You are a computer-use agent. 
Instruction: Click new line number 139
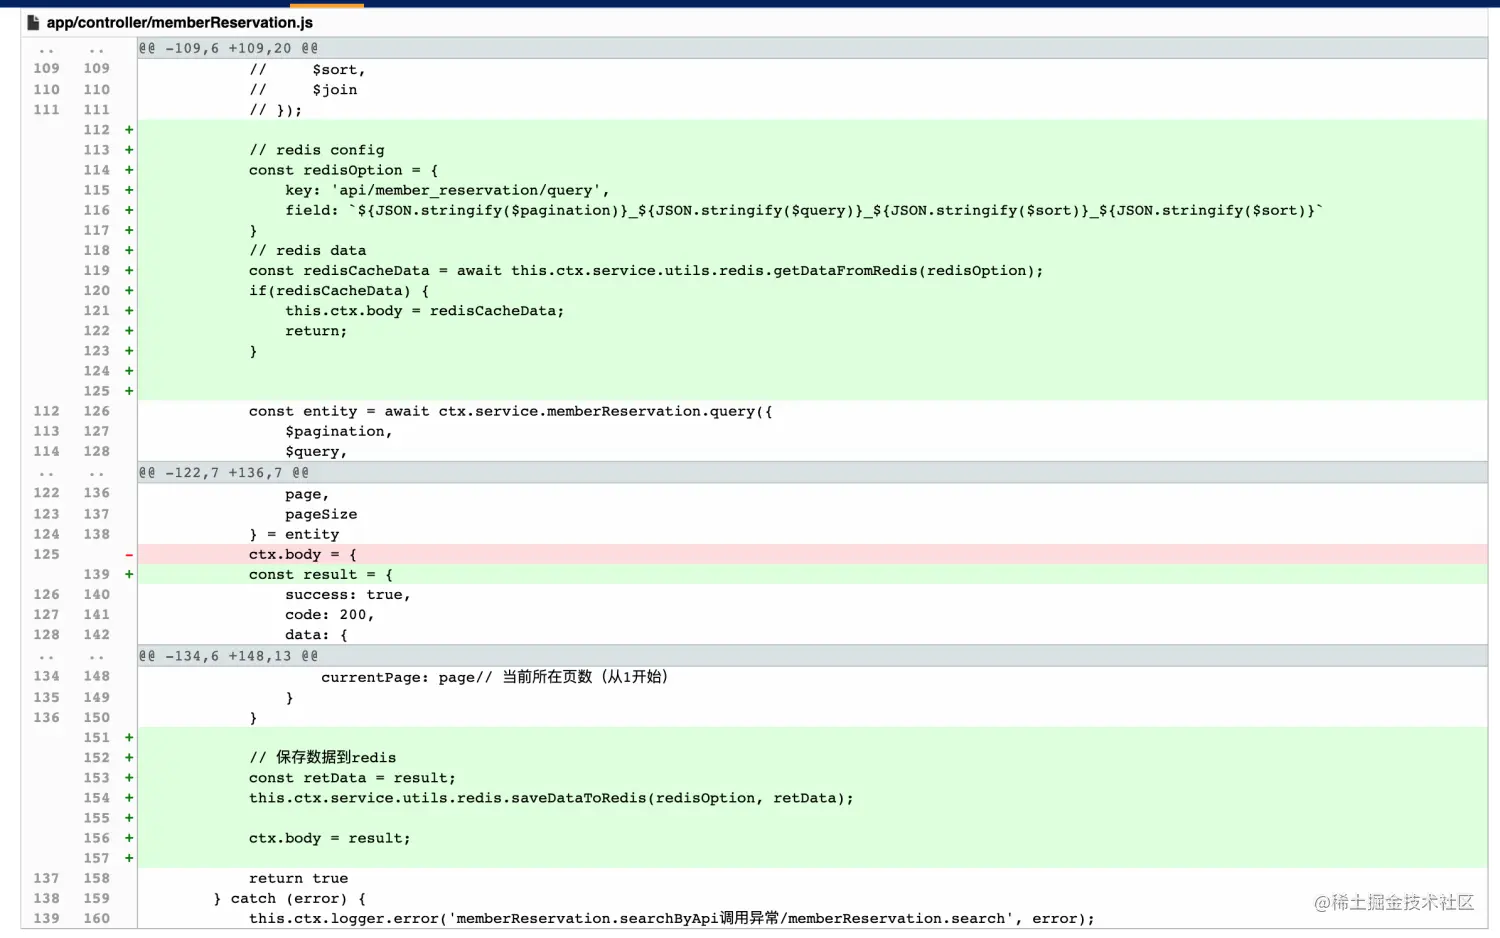point(97,574)
